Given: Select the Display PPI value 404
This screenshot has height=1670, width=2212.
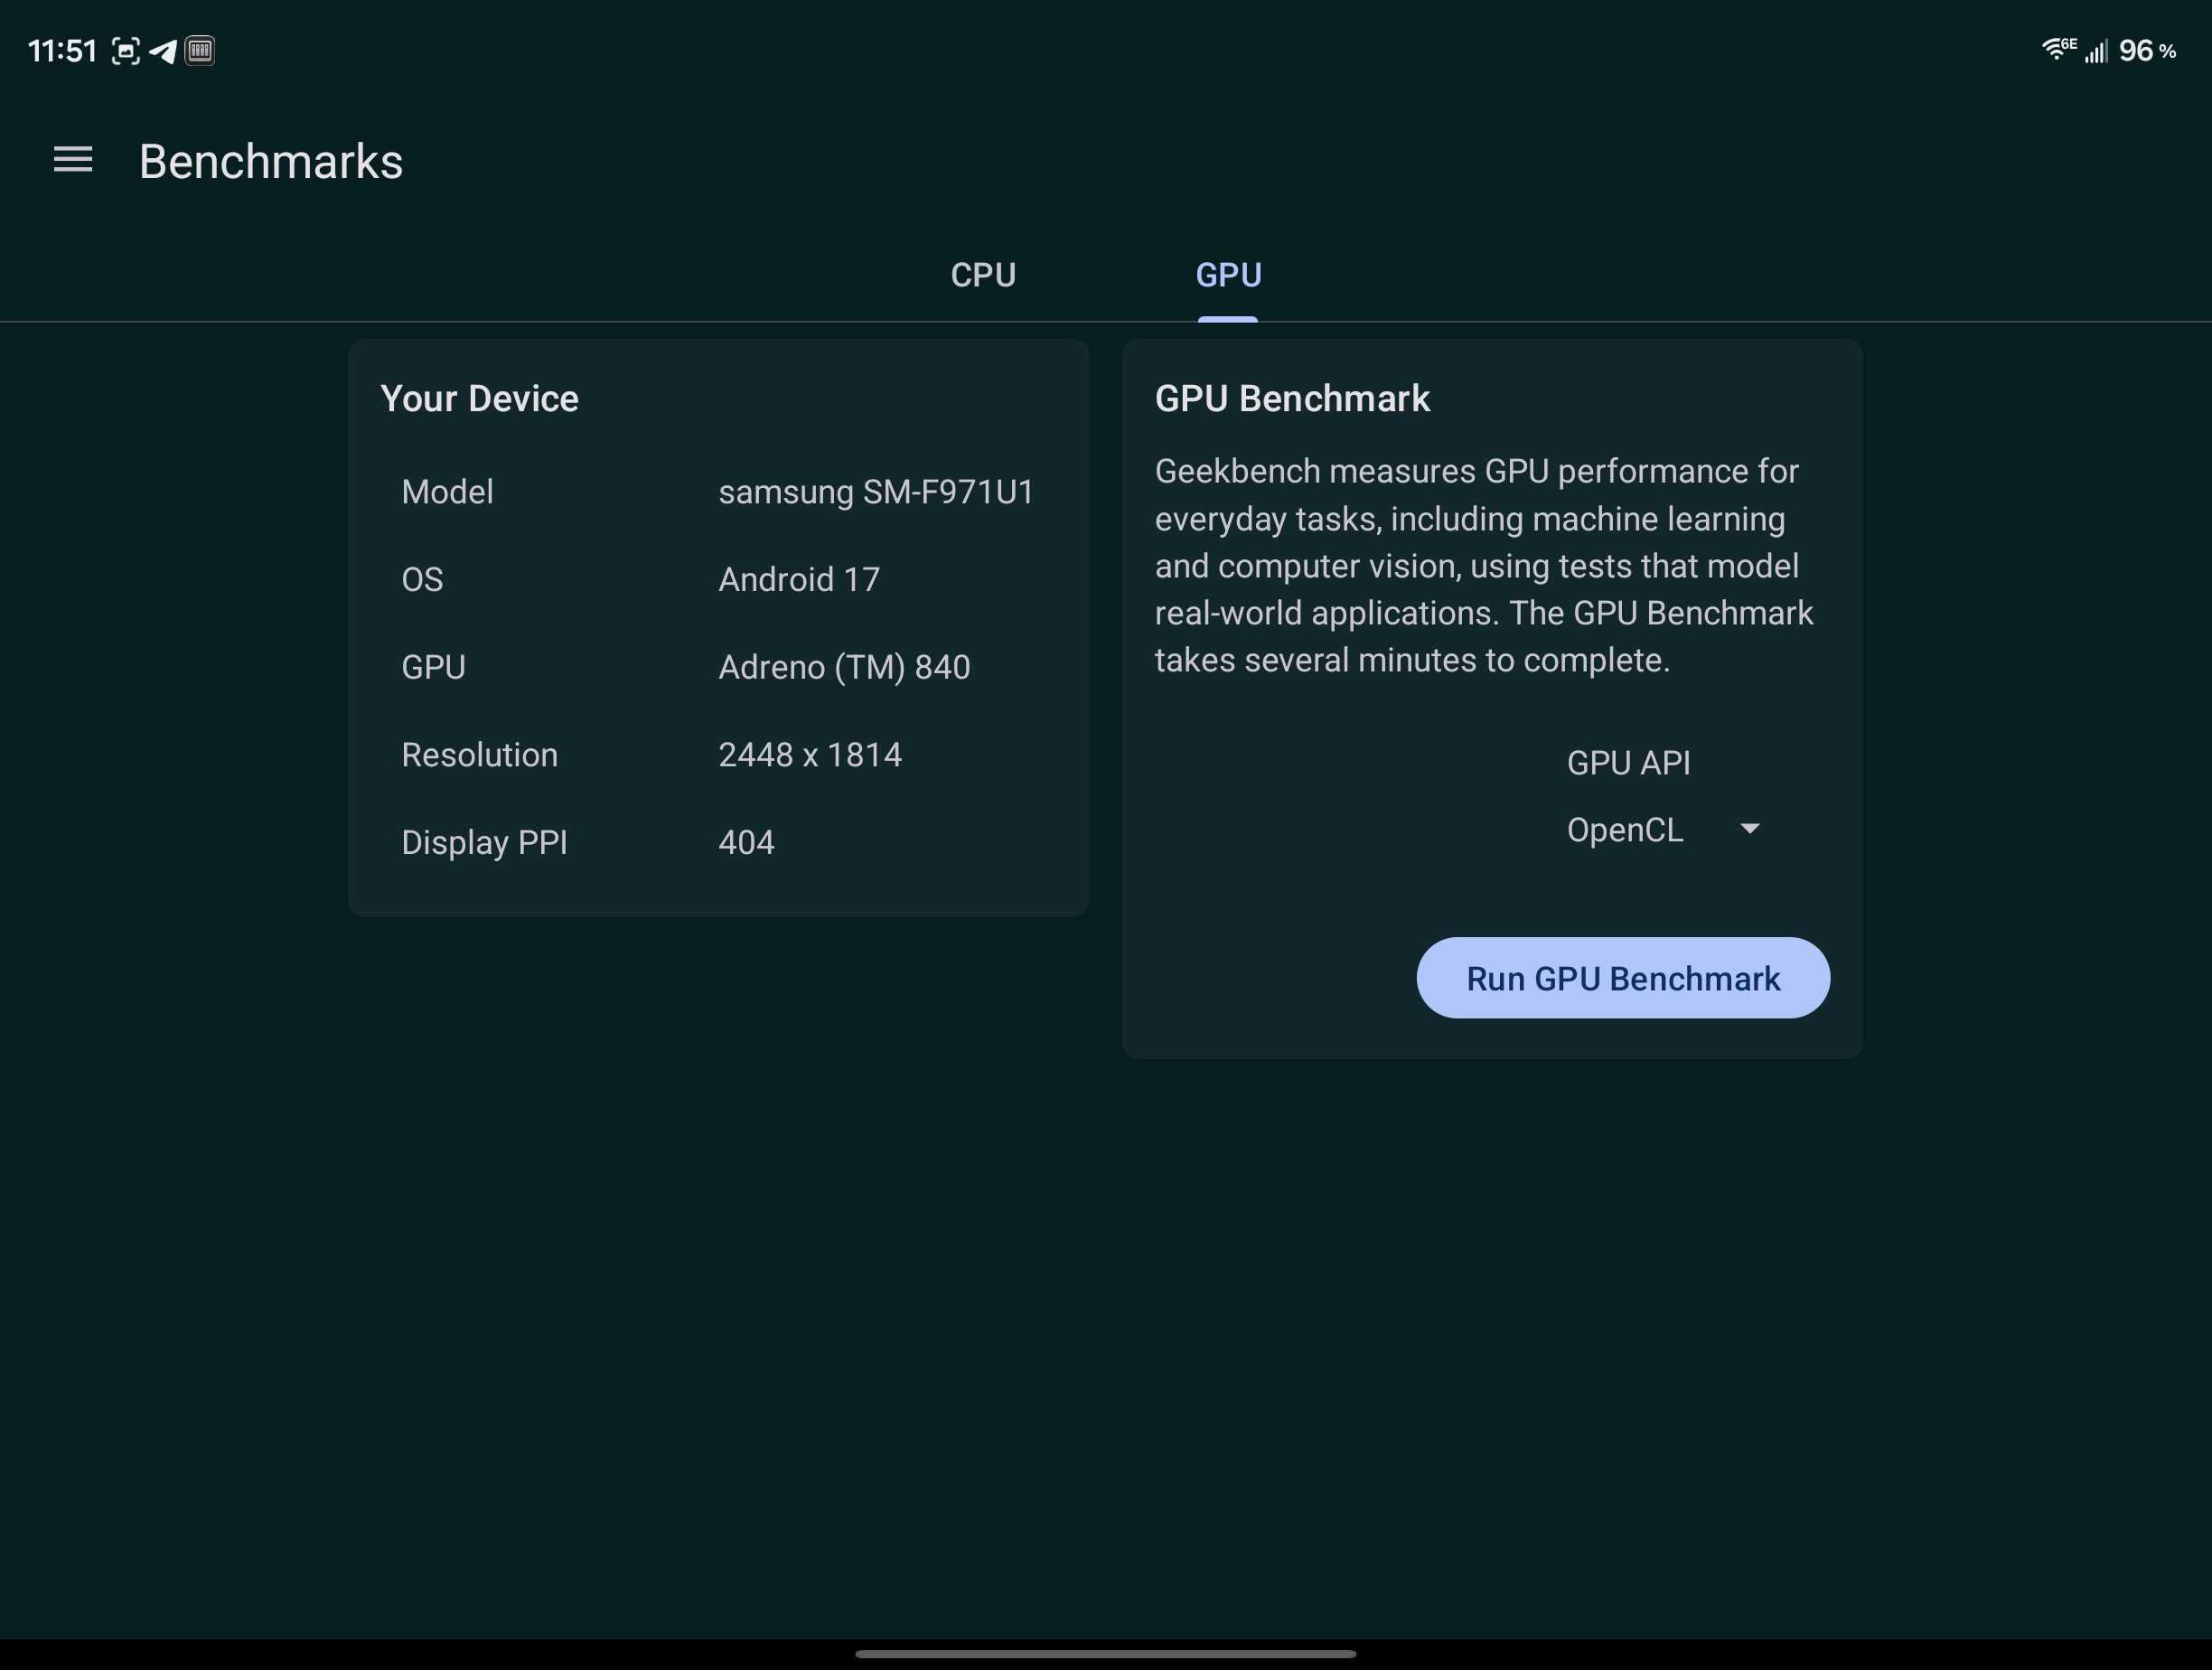Looking at the screenshot, I should click(746, 842).
